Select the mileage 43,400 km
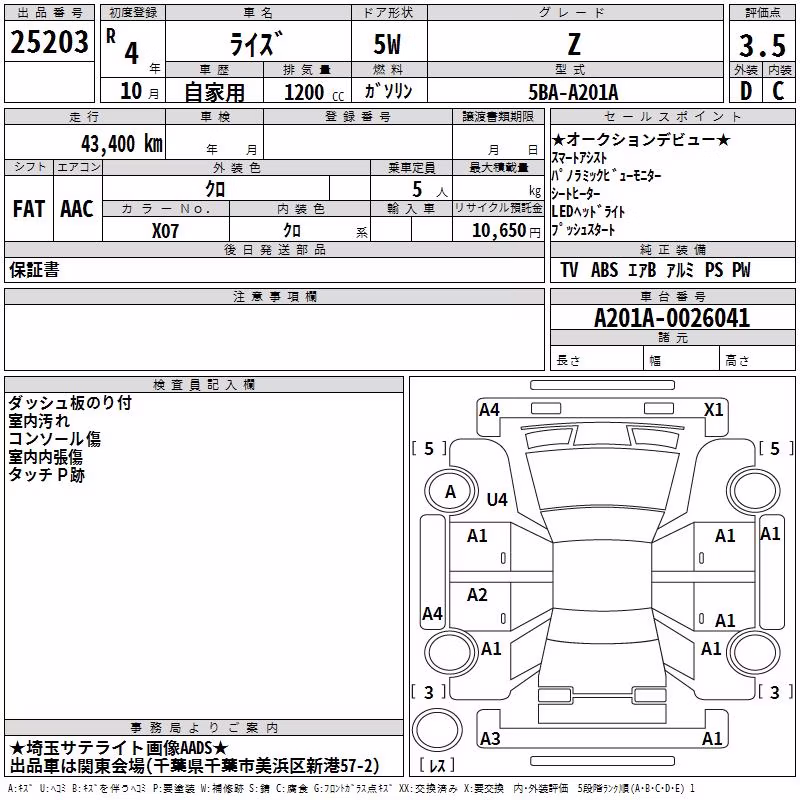This screenshot has width=800, height=800. [x=122, y=144]
